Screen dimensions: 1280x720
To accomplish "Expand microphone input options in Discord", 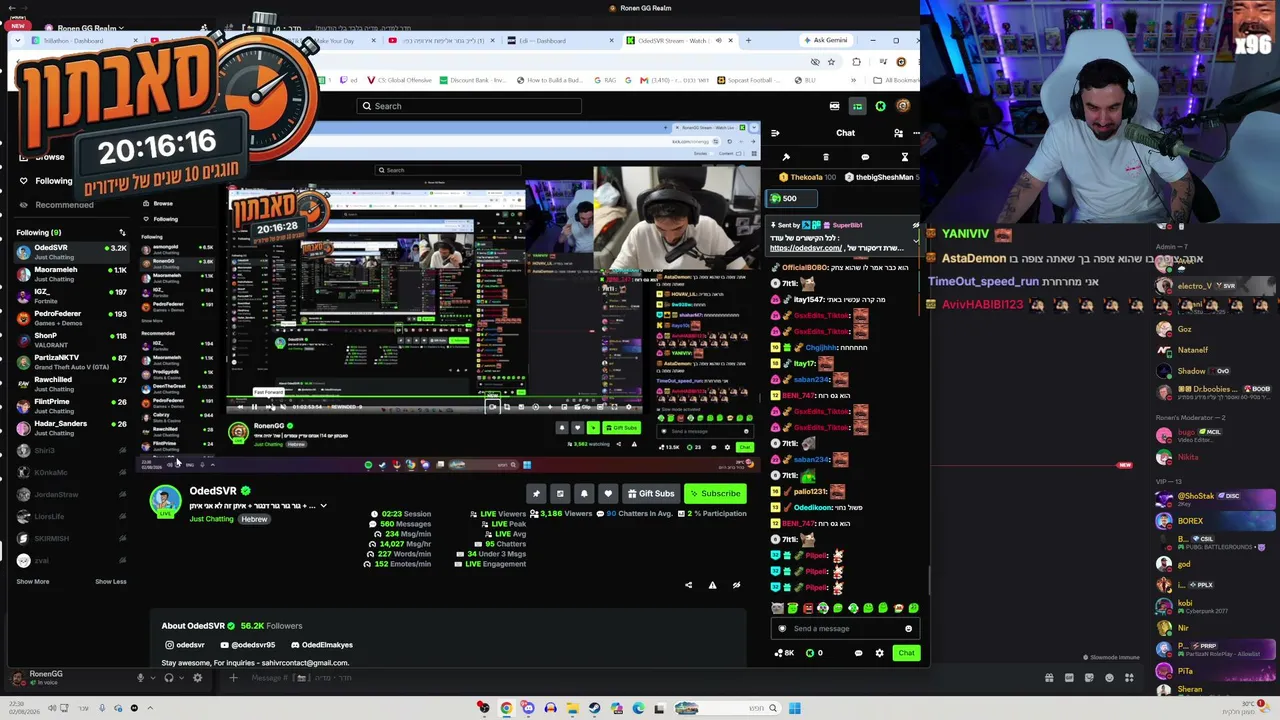I will (x=153, y=678).
